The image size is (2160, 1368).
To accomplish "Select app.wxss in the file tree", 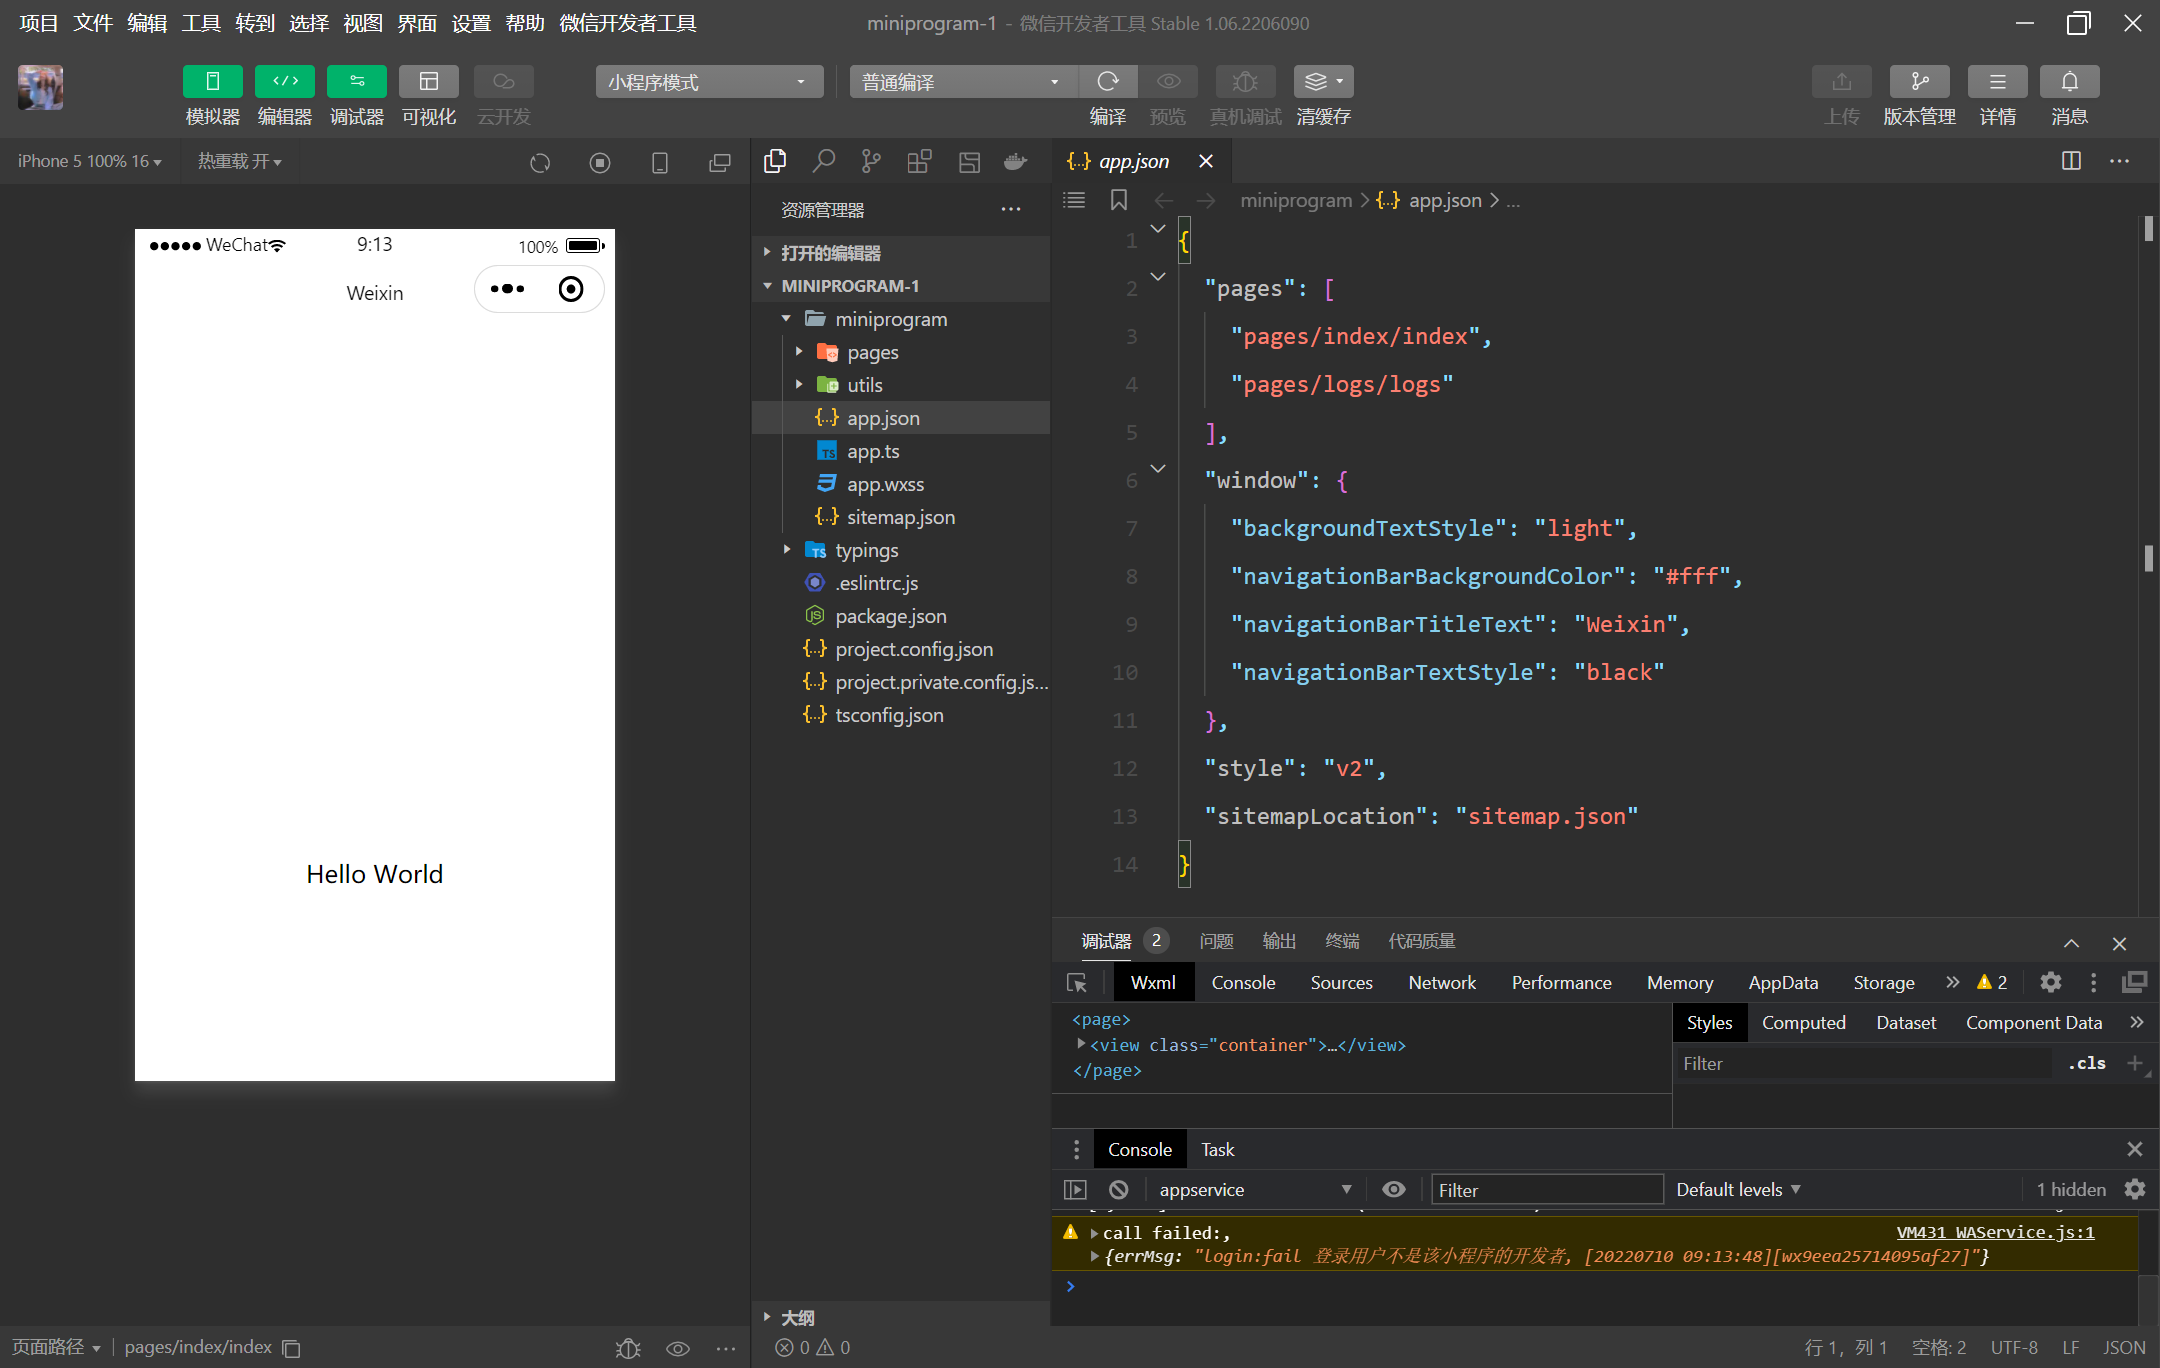I will [x=901, y=484].
